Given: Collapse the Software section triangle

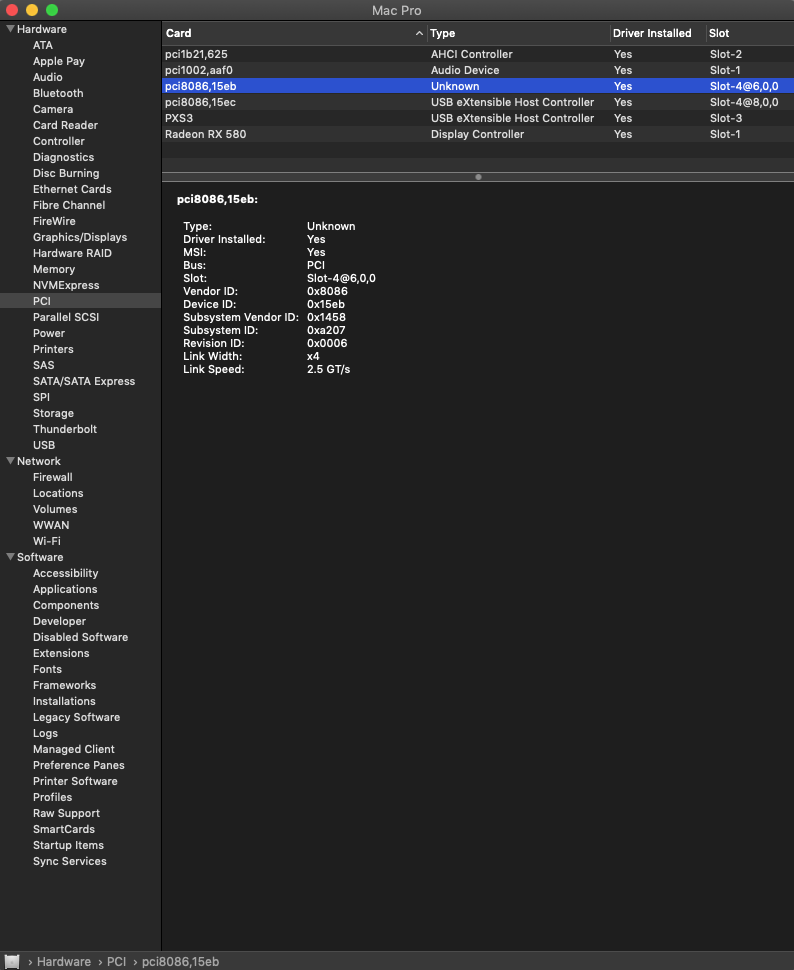Looking at the screenshot, I should point(11,557).
